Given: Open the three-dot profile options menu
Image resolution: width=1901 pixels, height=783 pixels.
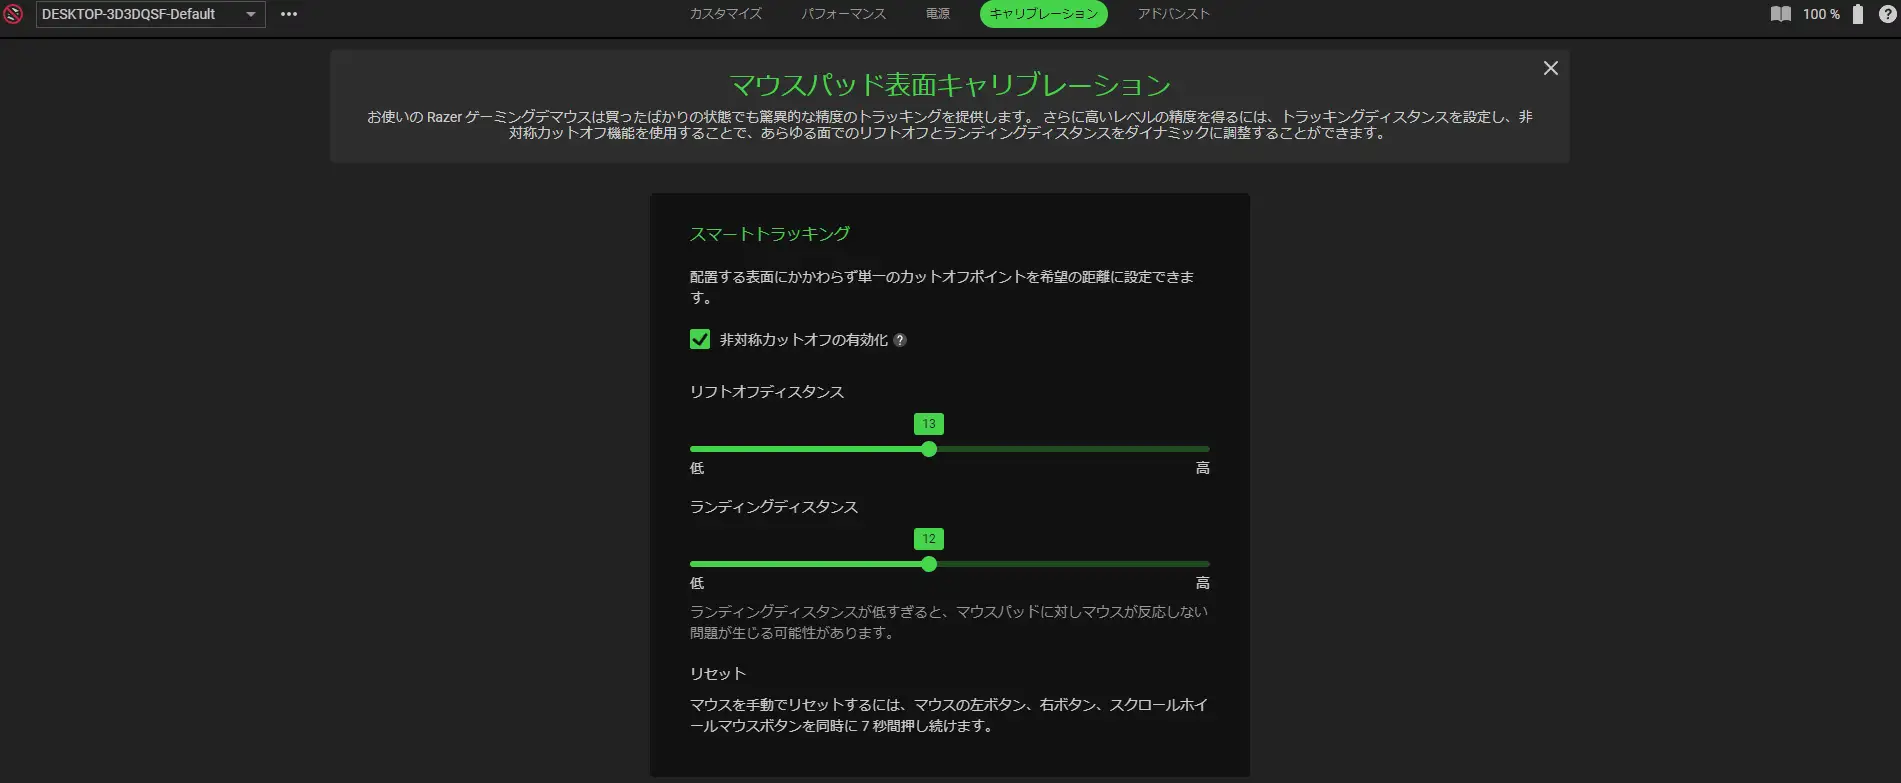Looking at the screenshot, I should (289, 14).
